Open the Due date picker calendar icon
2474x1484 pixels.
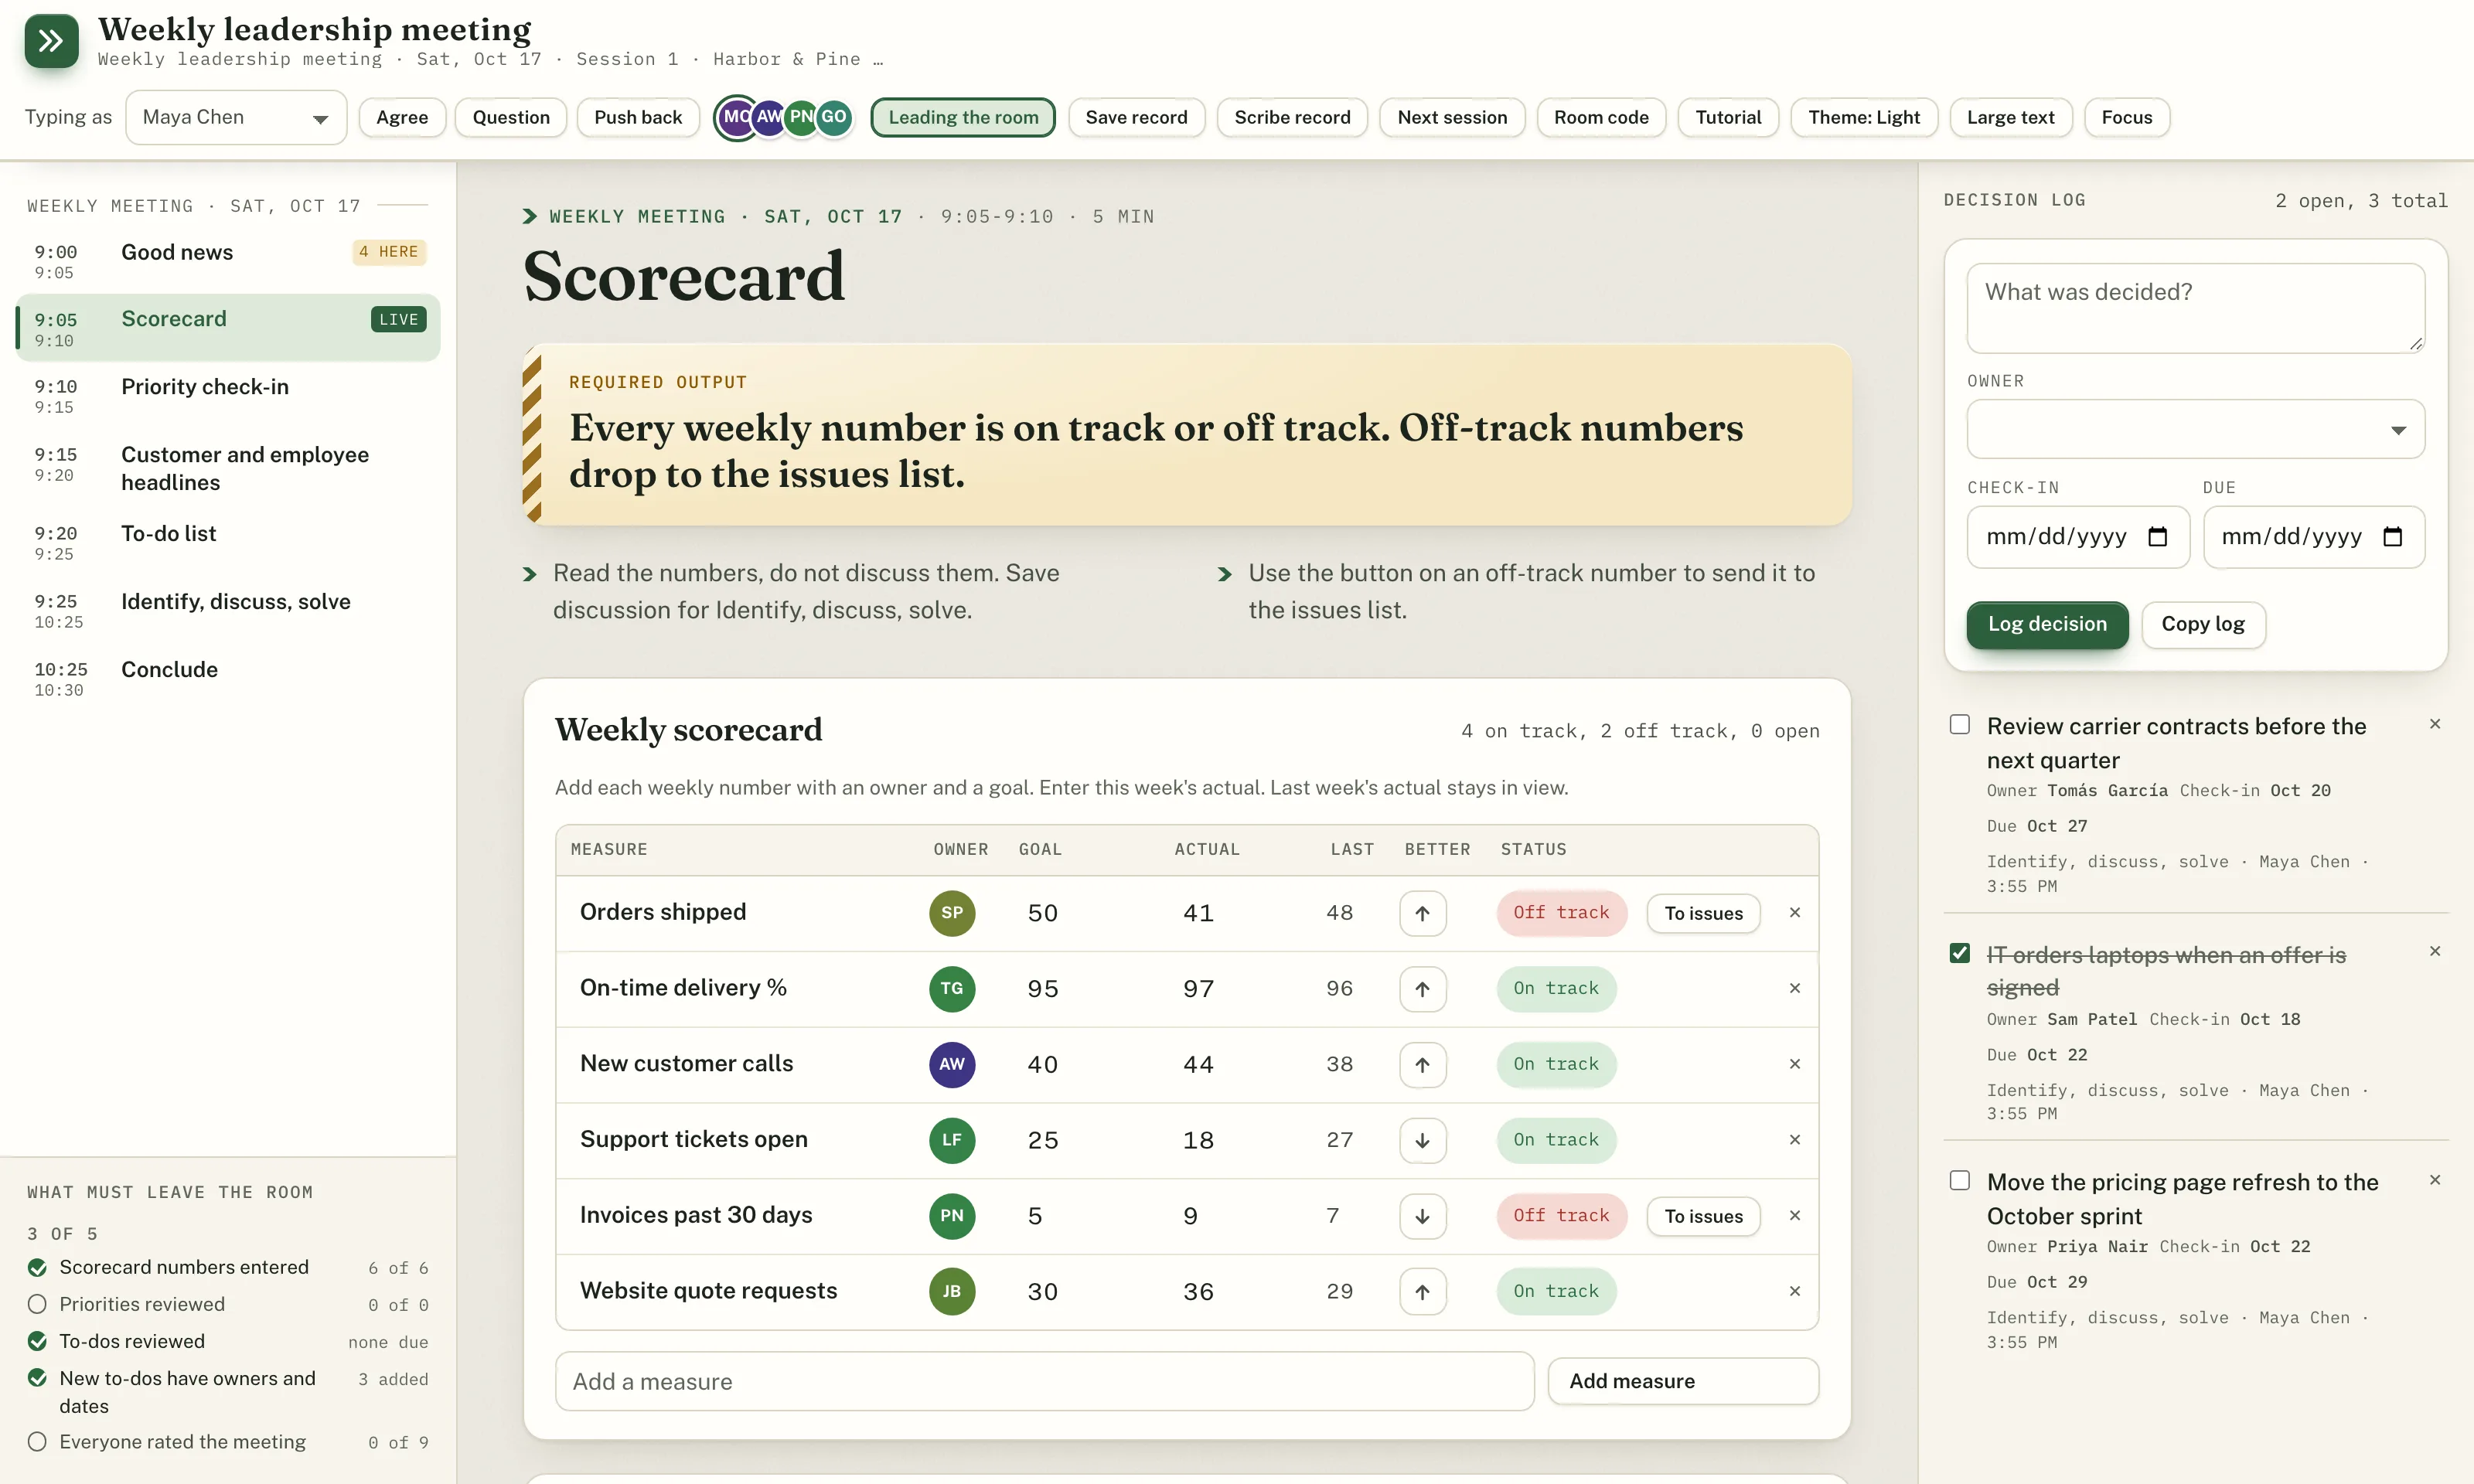[2393, 537]
